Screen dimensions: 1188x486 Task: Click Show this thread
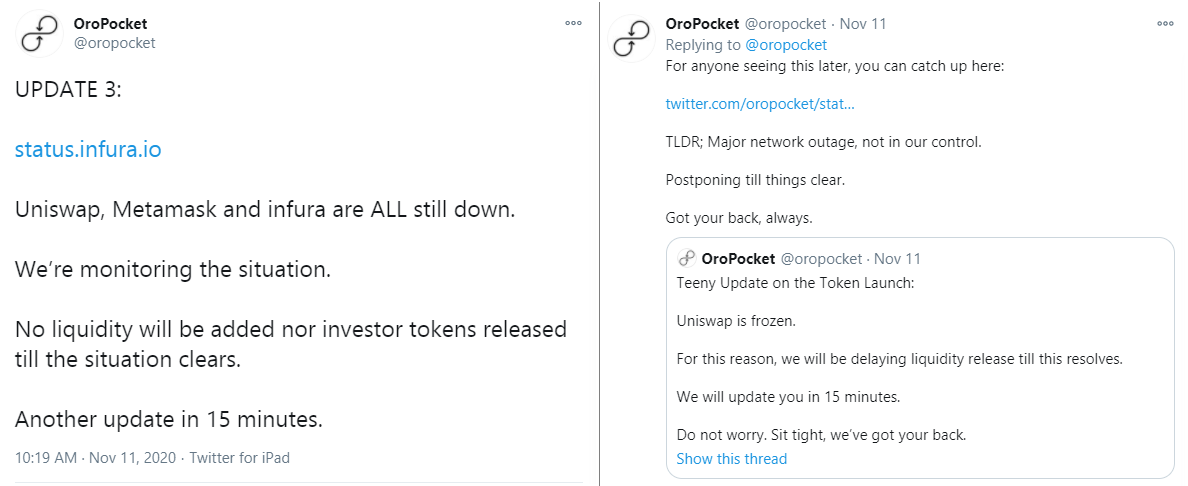731,459
